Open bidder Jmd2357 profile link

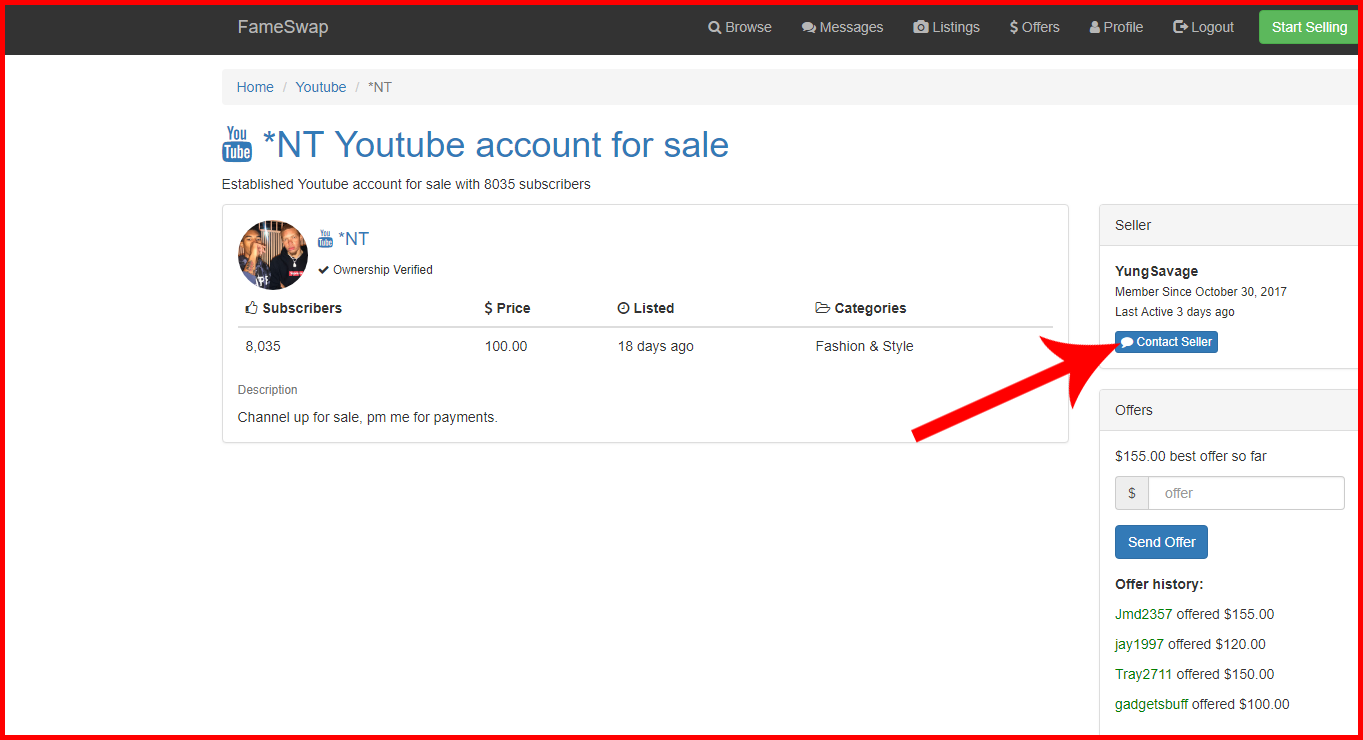(1143, 614)
